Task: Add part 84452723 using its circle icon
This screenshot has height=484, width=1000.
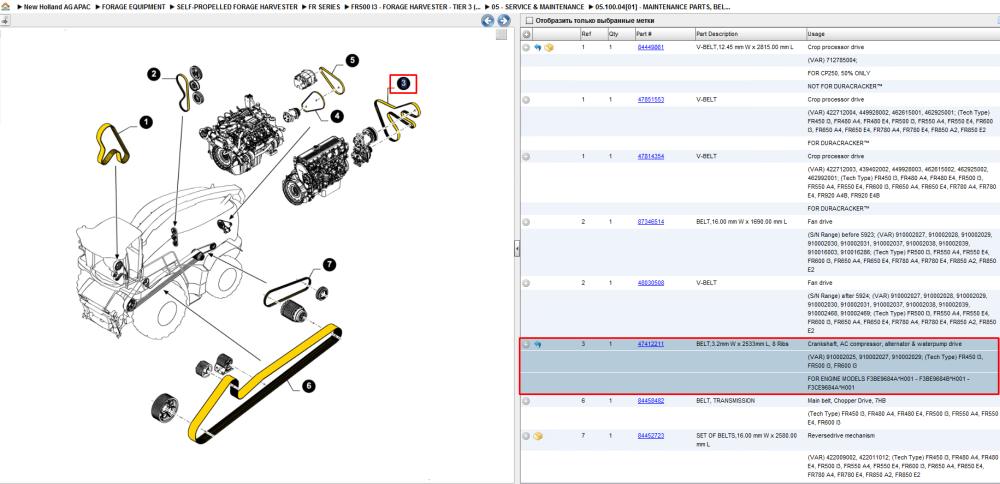Action: [x=526, y=436]
